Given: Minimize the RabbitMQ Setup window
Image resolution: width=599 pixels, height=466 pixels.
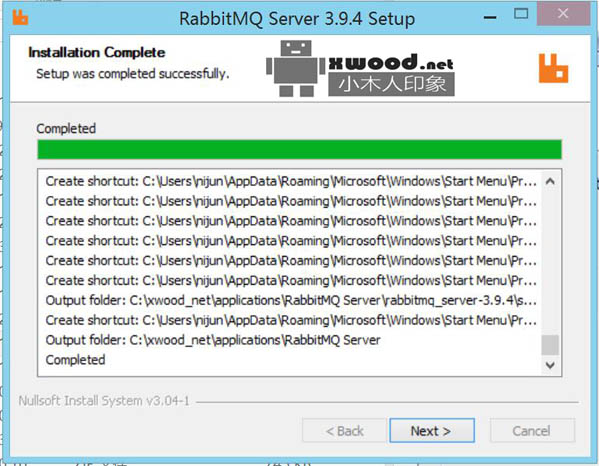Looking at the screenshot, I should point(490,17).
